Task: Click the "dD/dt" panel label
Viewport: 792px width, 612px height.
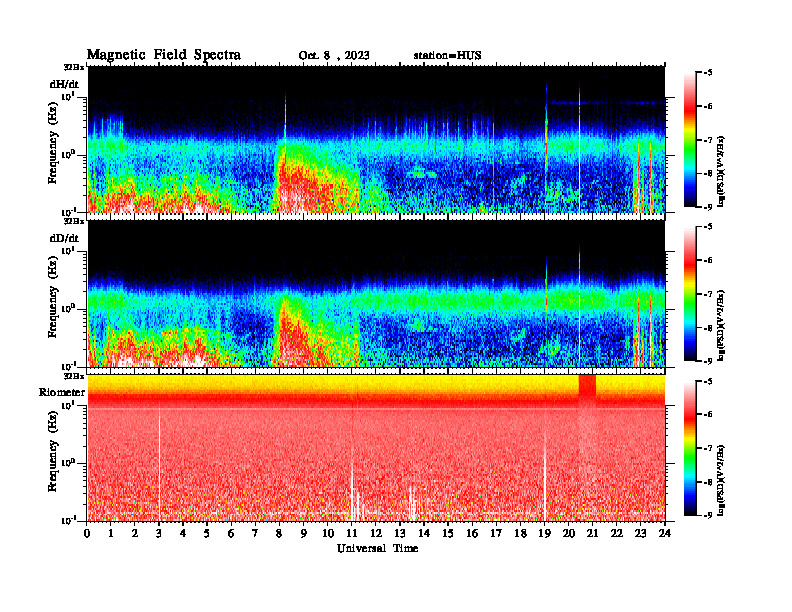Action: click(64, 238)
